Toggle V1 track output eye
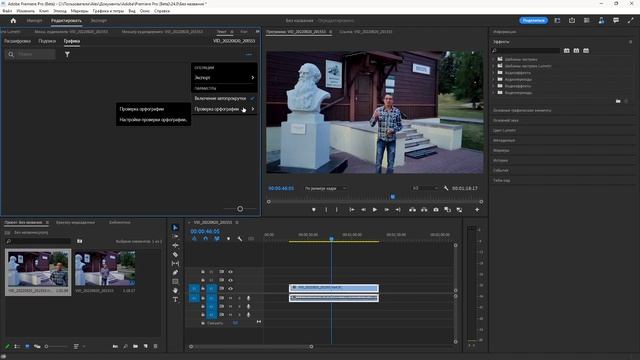The height and width of the screenshot is (360, 640). pyautogui.click(x=231, y=288)
